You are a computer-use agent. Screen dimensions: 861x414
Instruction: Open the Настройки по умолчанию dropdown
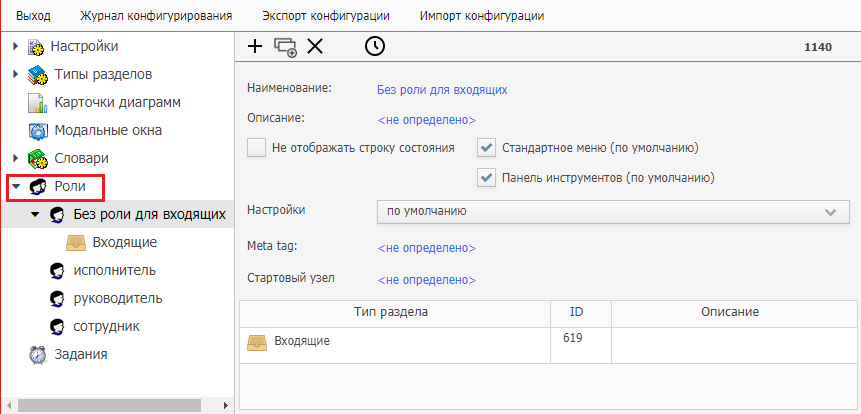coord(613,212)
